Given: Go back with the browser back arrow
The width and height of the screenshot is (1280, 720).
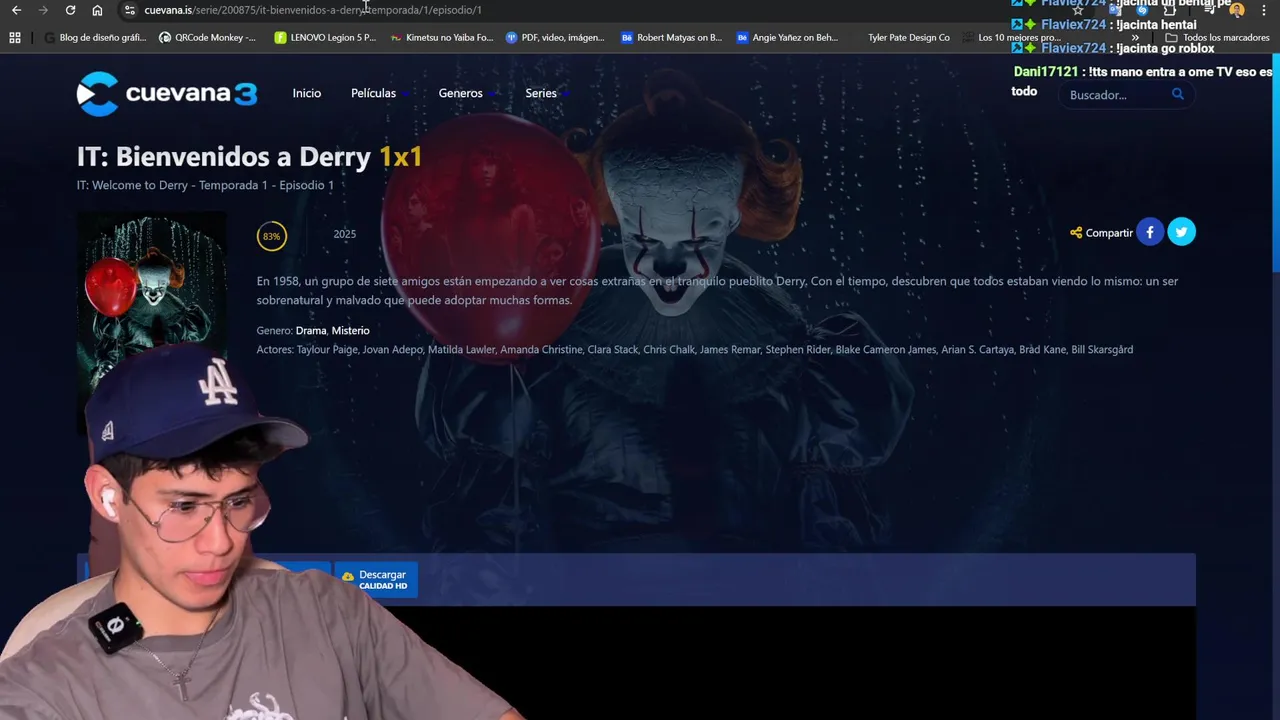Looking at the screenshot, I should pyautogui.click(x=16, y=10).
